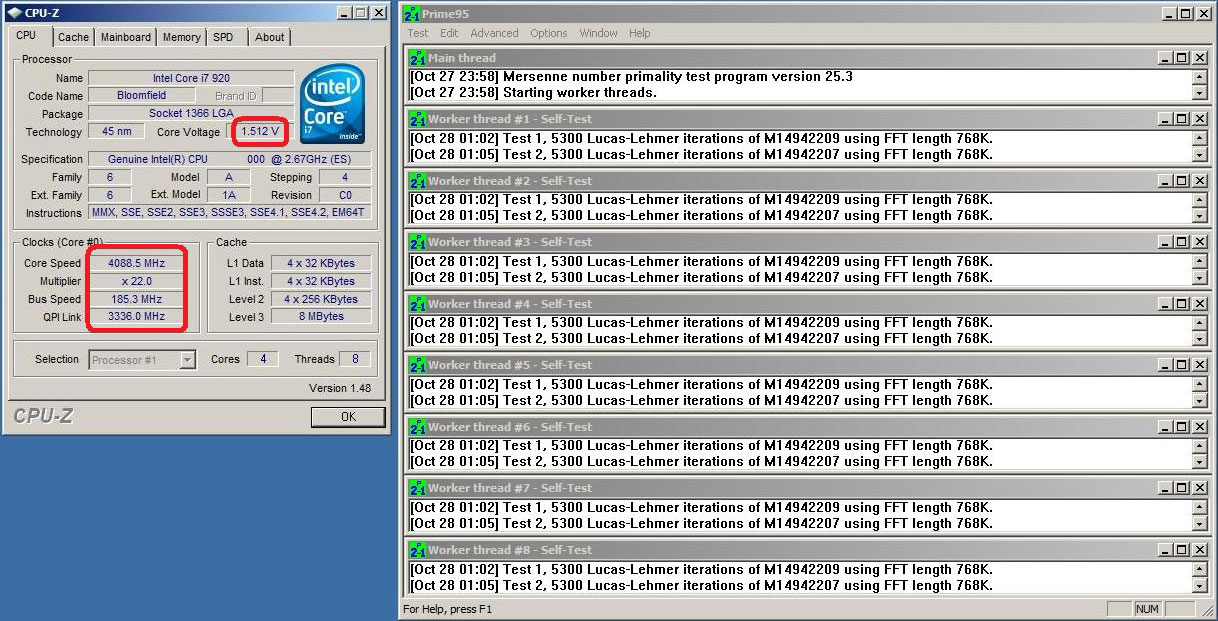The height and width of the screenshot is (621, 1218).
Task: Select the Multiplier value 'x 22.0'
Action: [136, 281]
